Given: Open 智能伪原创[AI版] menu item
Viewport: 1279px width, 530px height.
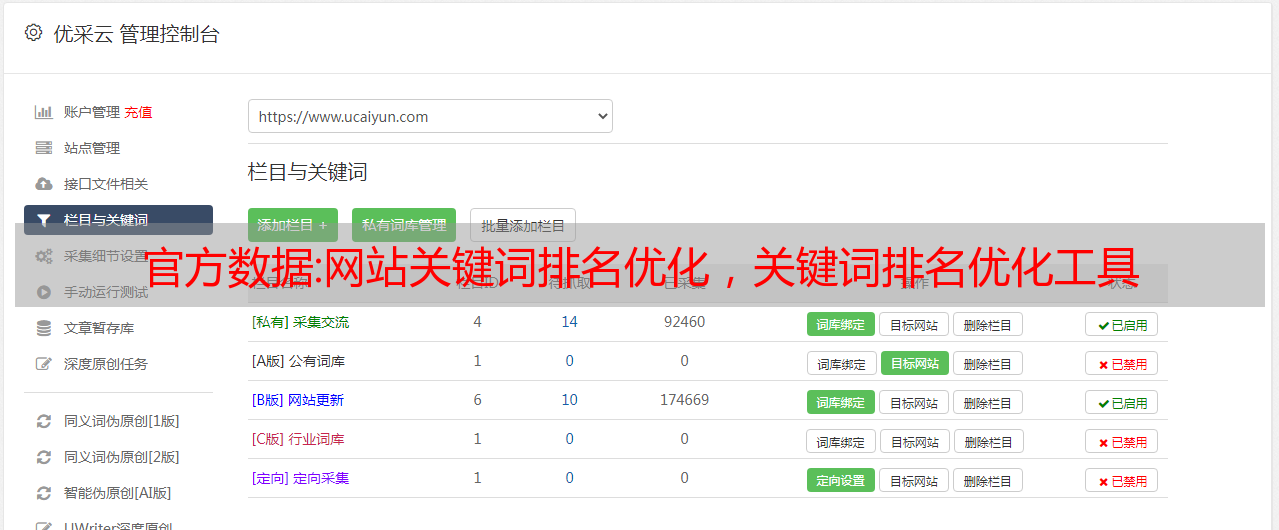Looking at the screenshot, I should click(x=118, y=493).
